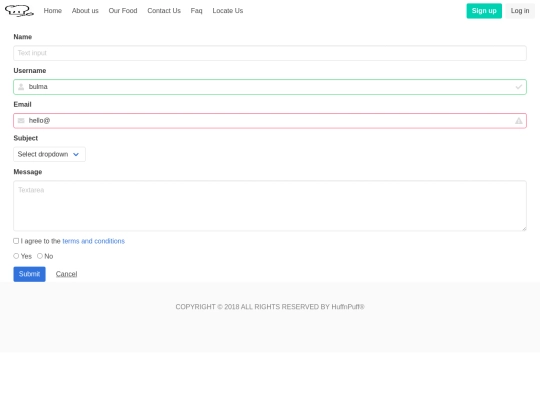Click the Subject field label
540x405 pixels.
pos(26,138)
